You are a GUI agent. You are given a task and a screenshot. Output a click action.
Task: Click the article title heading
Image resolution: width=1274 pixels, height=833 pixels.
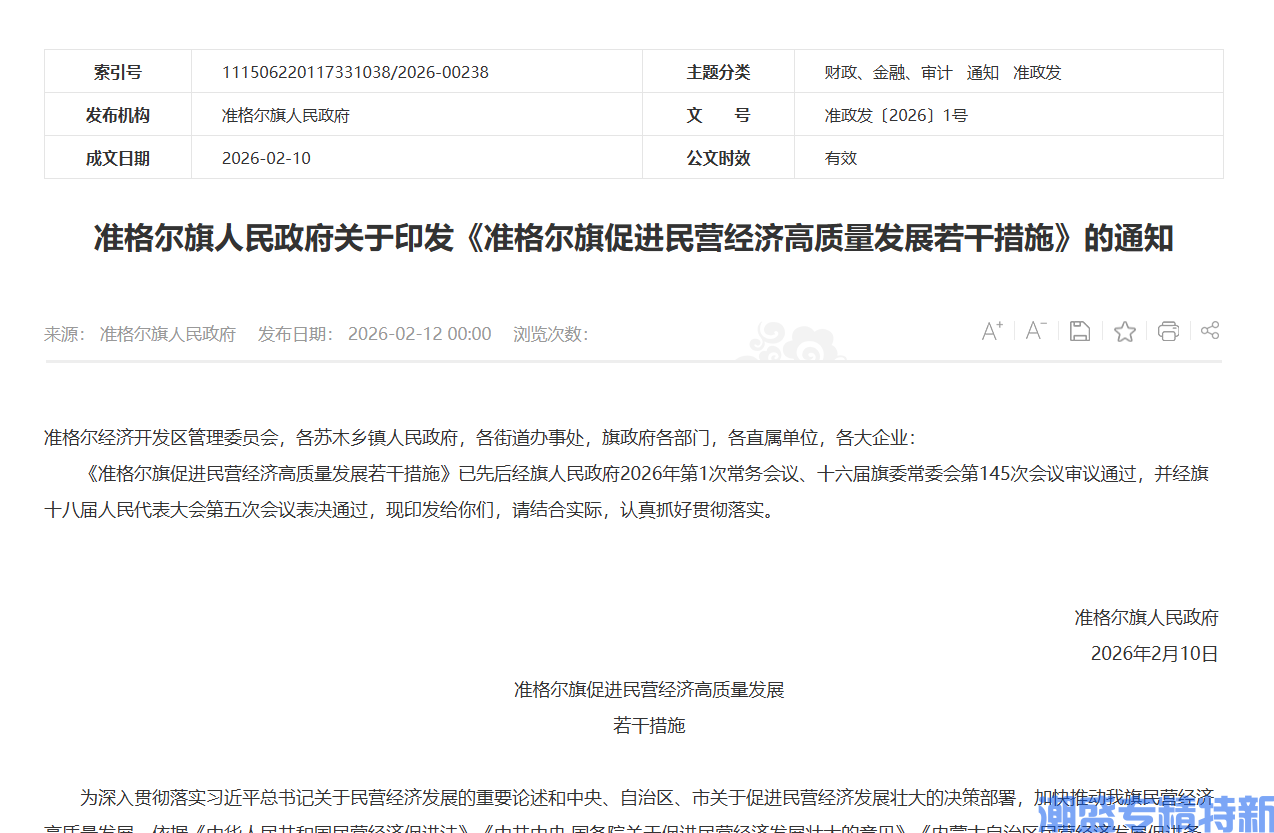pyautogui.click(x=636, y=238)
